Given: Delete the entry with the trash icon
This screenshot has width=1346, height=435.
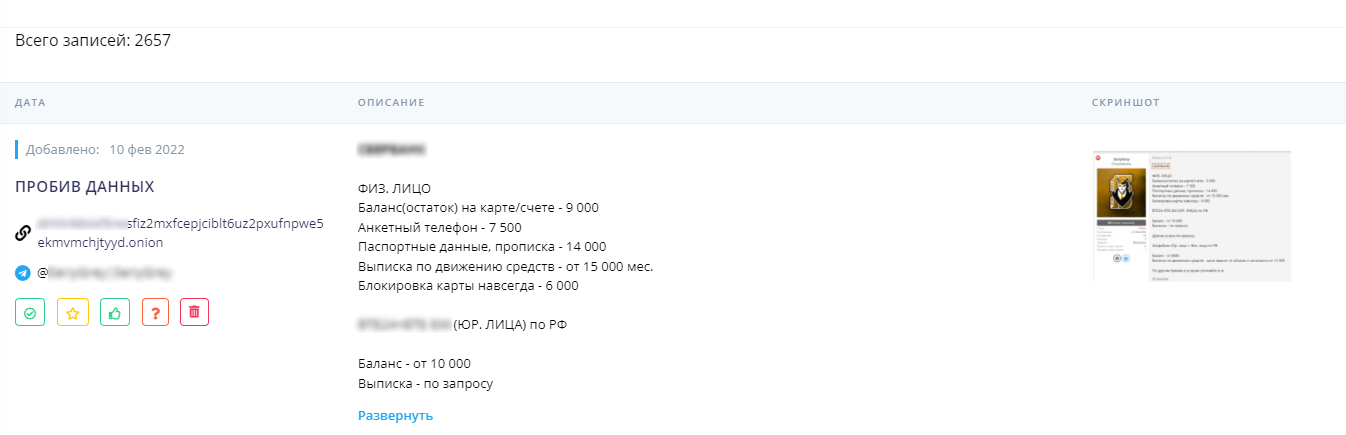Looking at the screenshot, I should 194,312.
